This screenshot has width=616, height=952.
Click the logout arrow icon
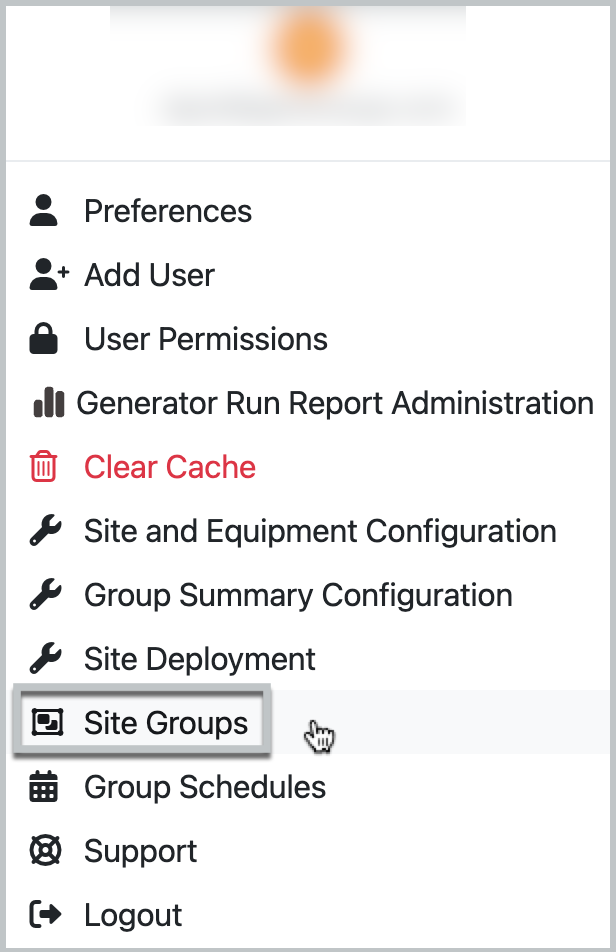pos(45,915)
